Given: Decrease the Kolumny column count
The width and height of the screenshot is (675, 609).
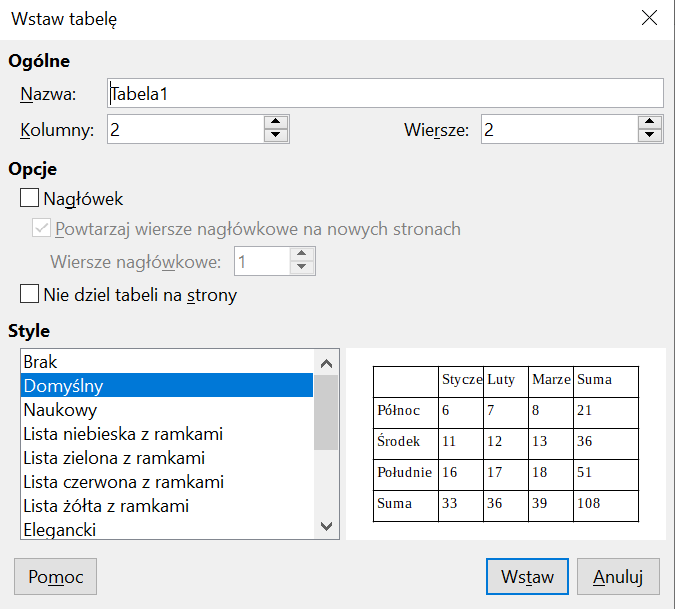Looking at the screenshot, I should 276,136.
